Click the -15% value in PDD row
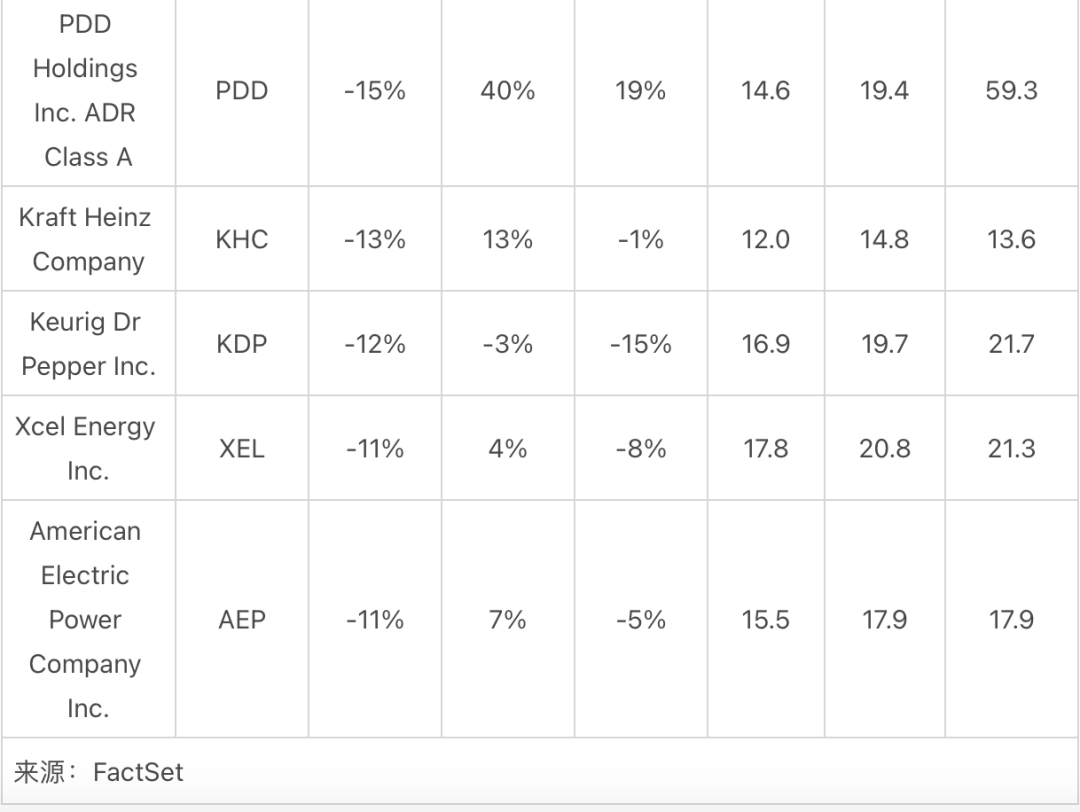1080x812 pixels. point(375,91)
